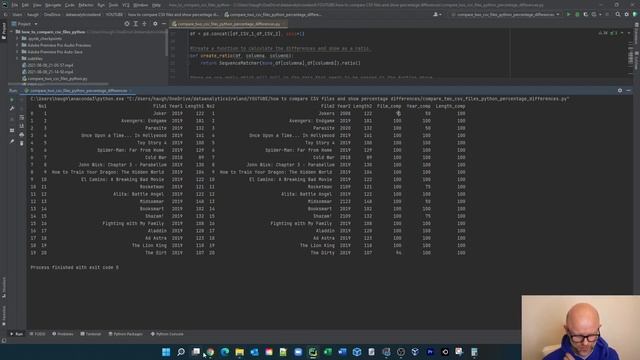Open IDE settings gear in top toolbar
The height and width of the screenshot is (360, 640).
627,15
